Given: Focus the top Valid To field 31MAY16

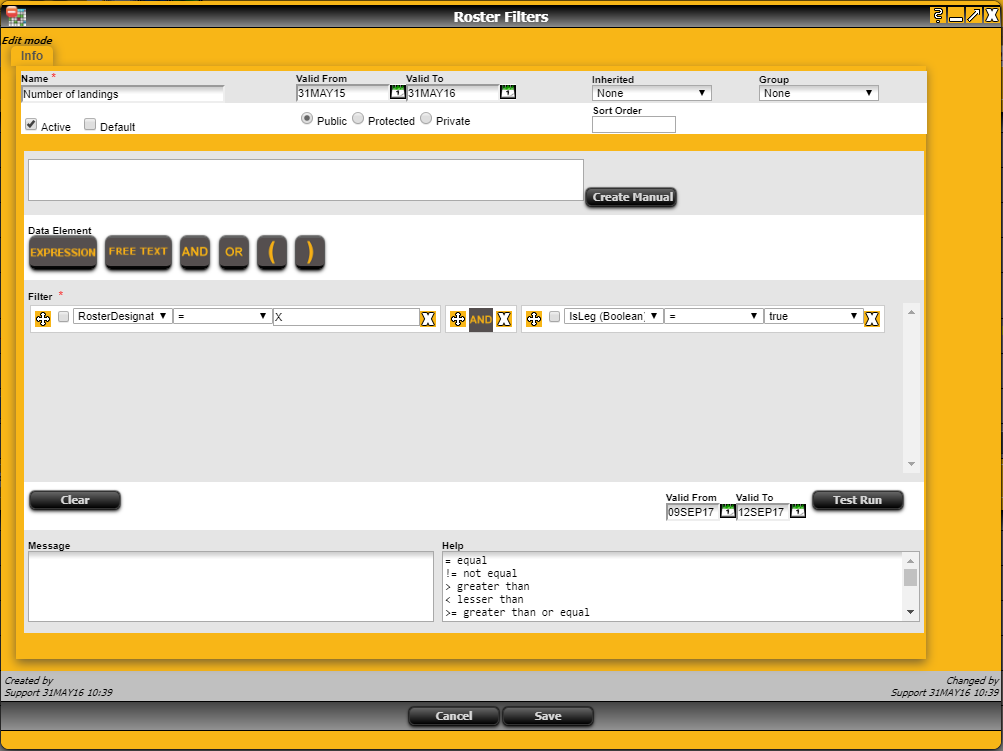Looking at the screenshot, I should [x=453, y=93].
